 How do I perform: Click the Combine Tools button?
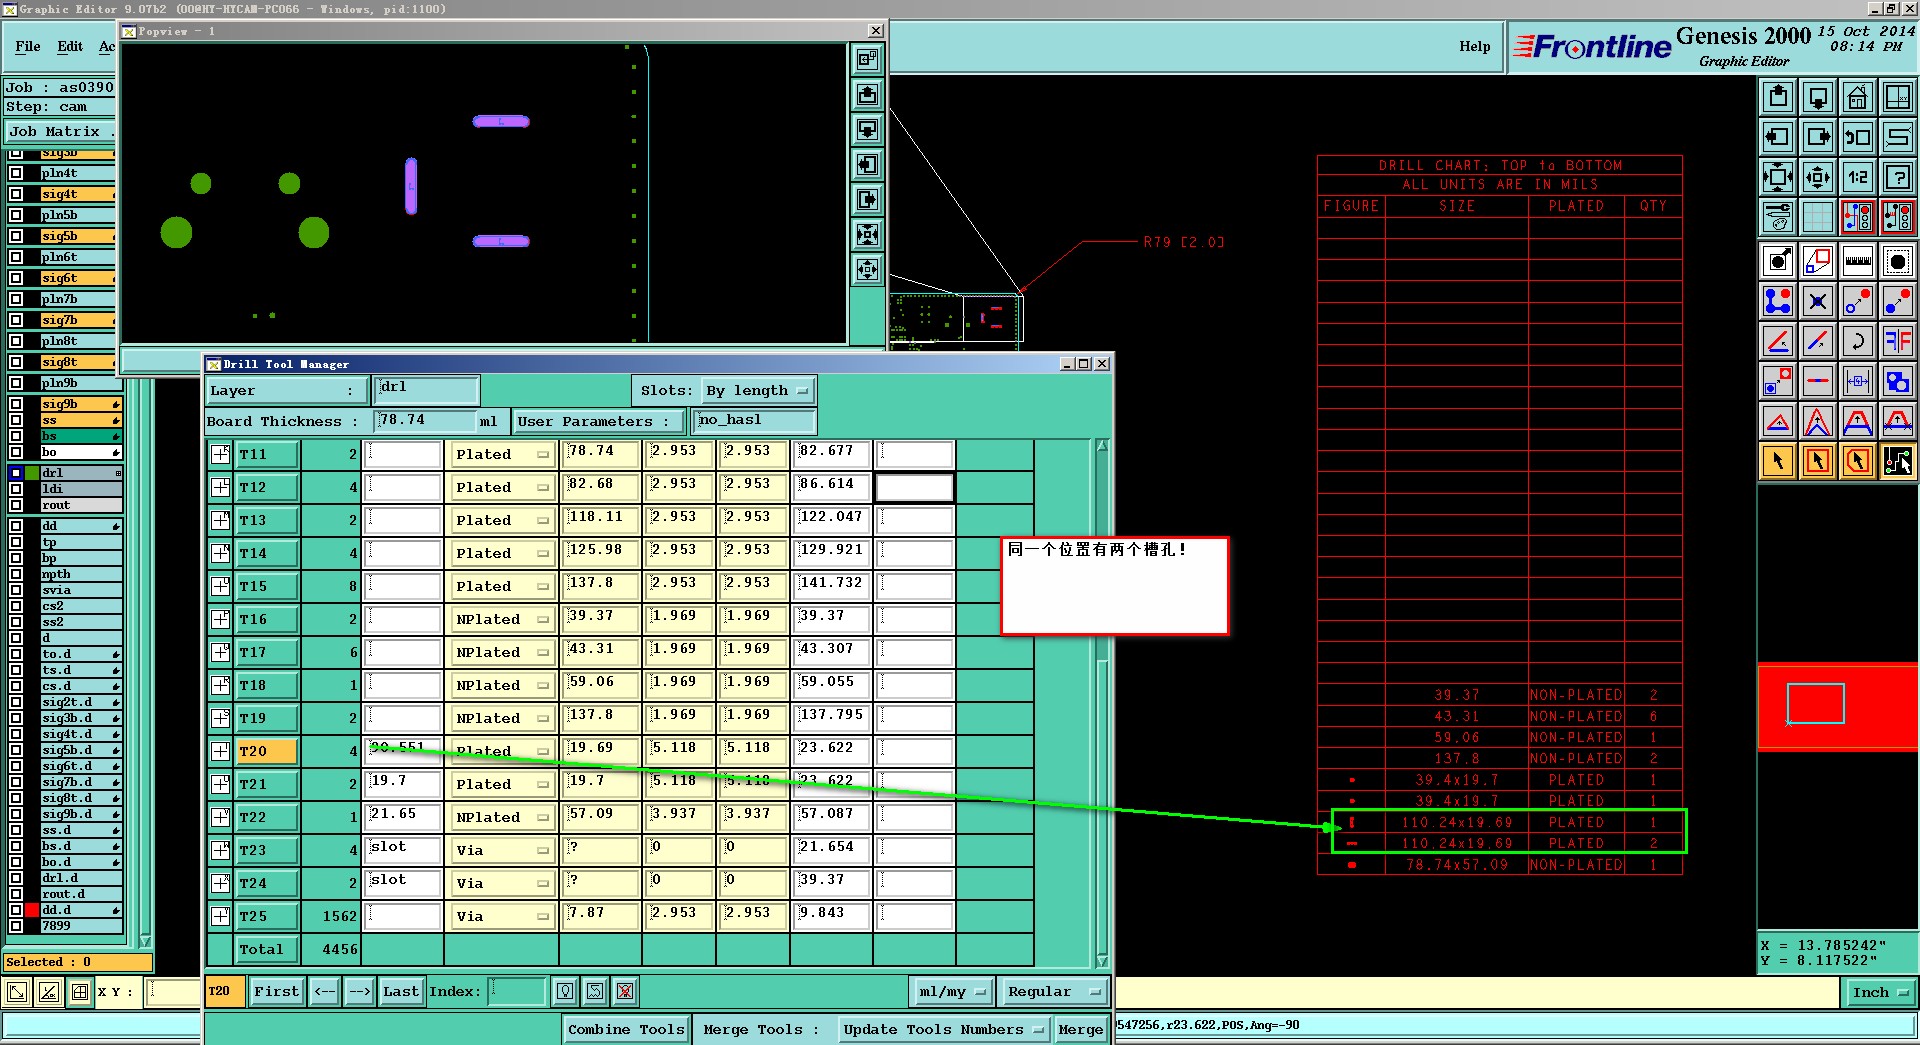[626, 1030]
